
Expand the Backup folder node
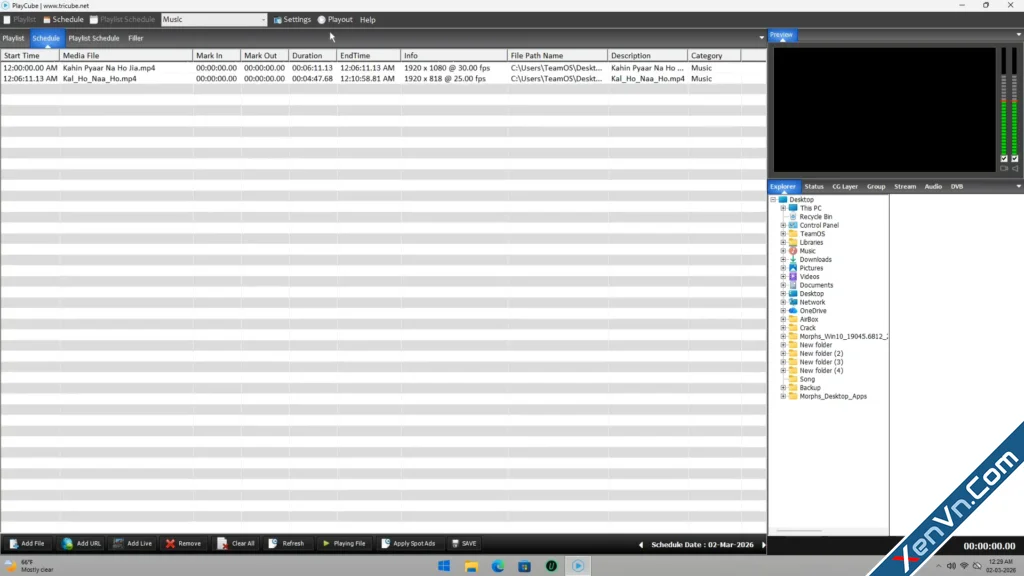click(x=783, y=388)
